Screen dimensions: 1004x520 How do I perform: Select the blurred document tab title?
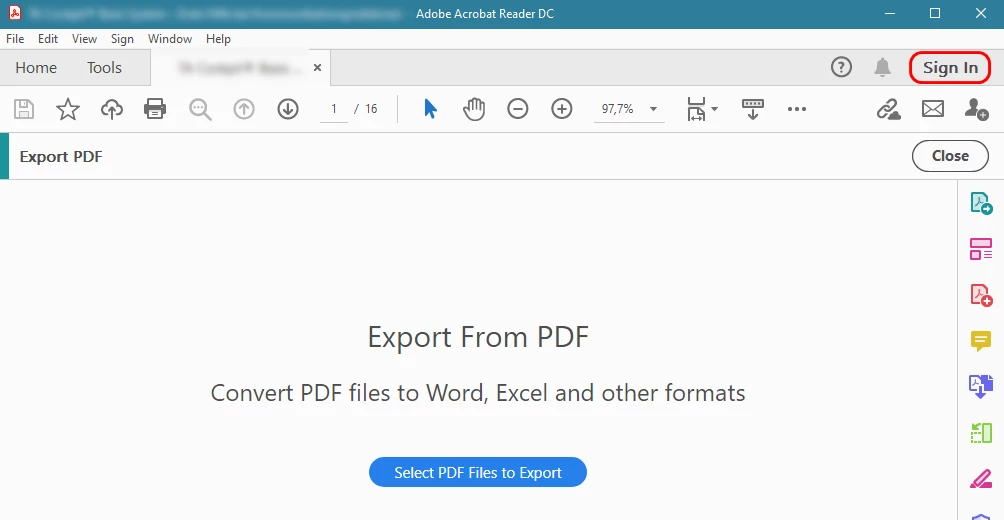239,67
